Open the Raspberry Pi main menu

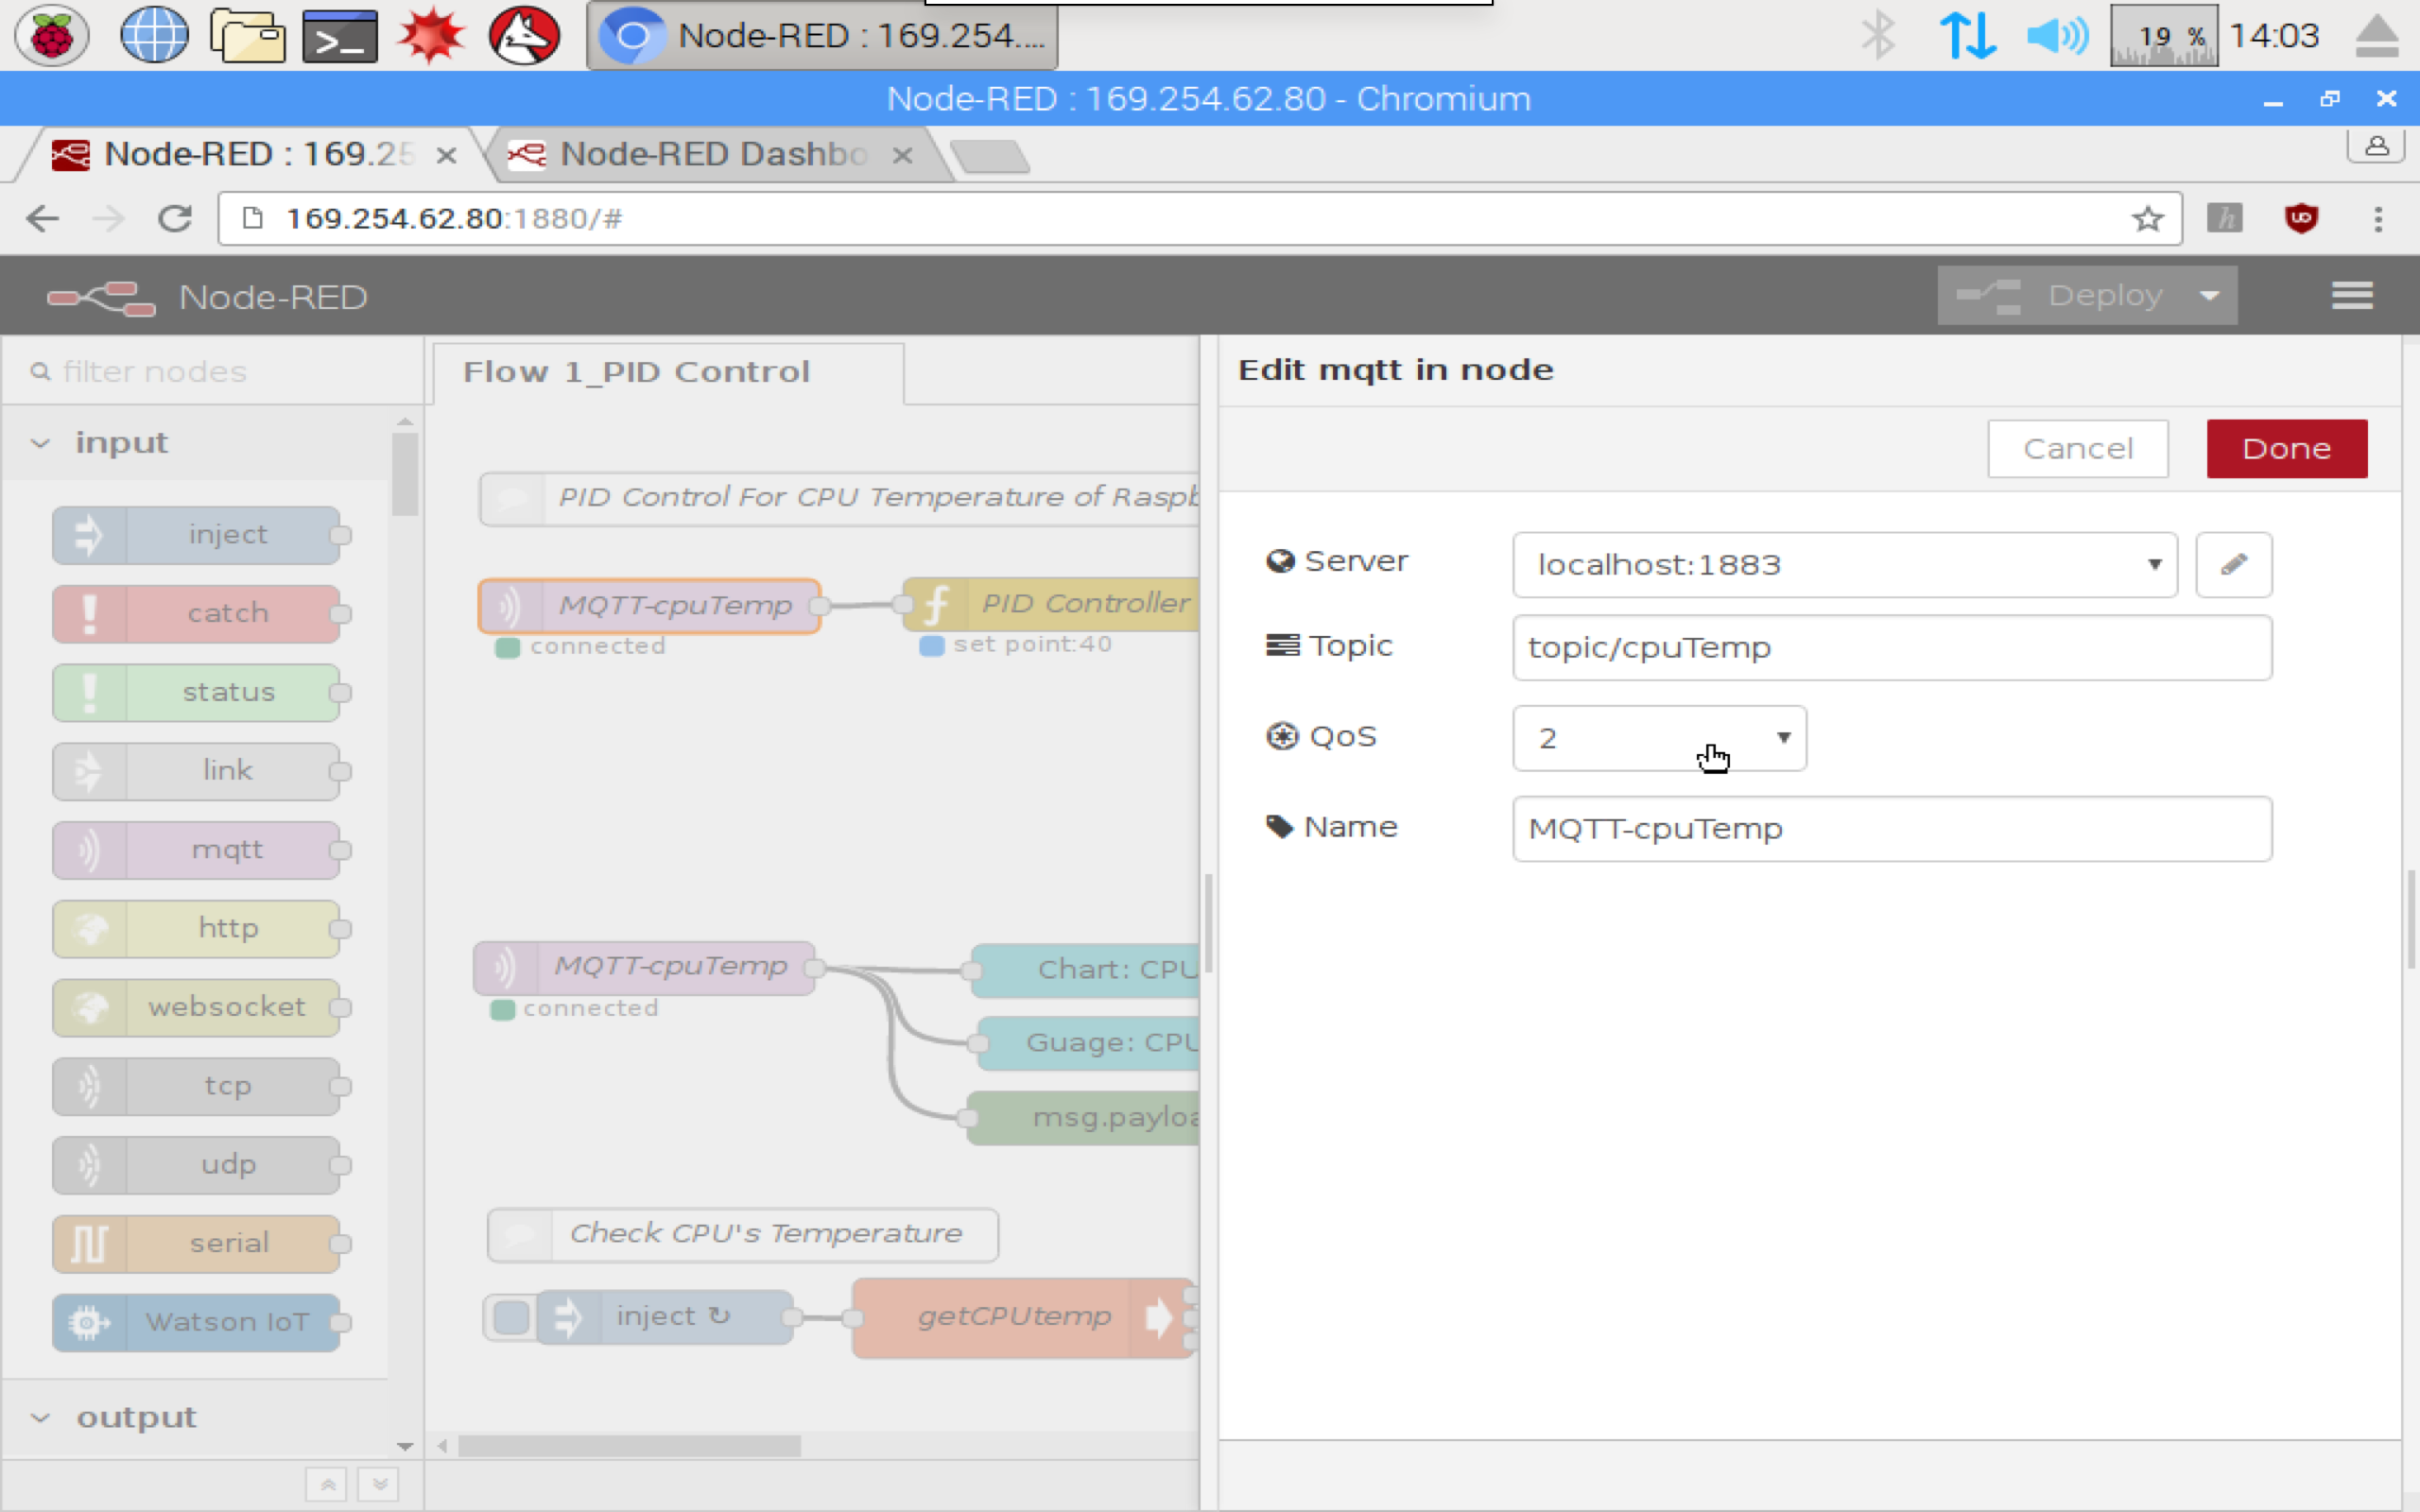(51, 36)
